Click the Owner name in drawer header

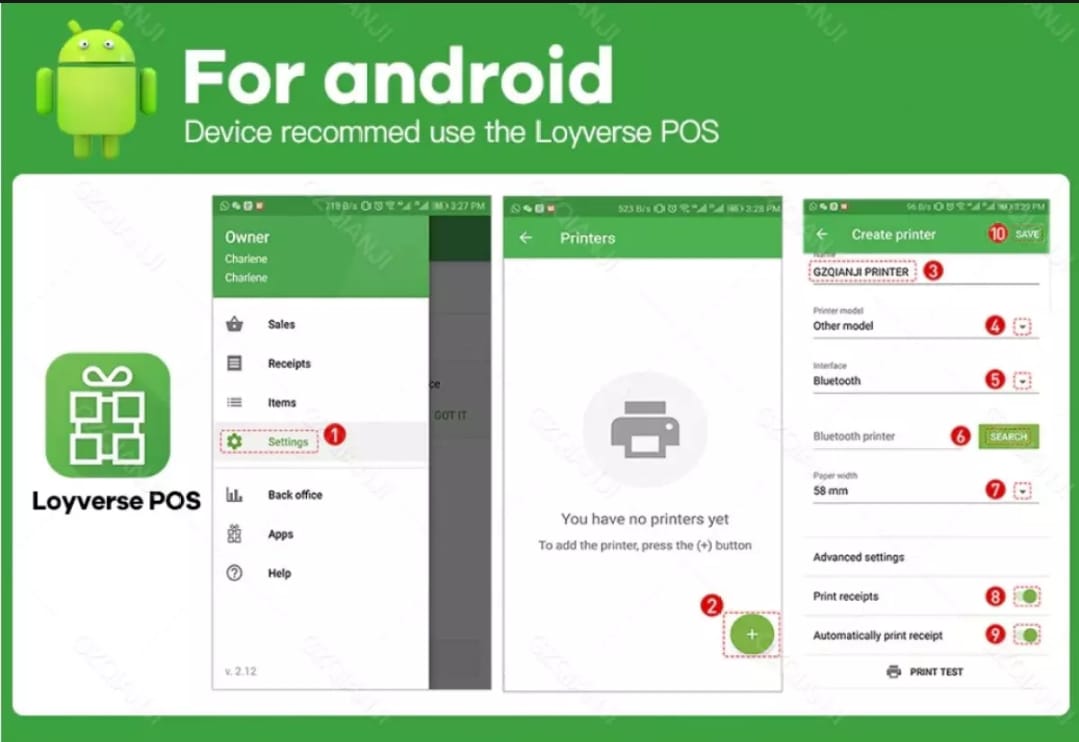(247, 237)
